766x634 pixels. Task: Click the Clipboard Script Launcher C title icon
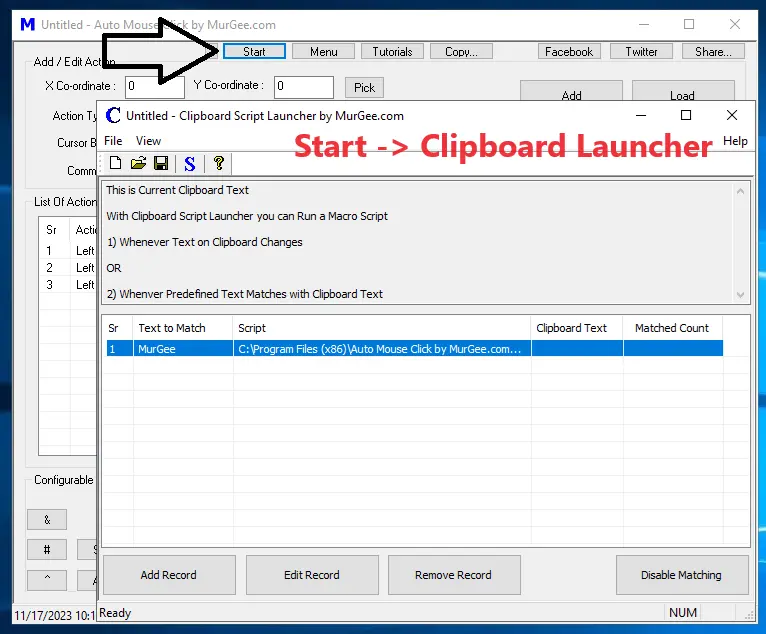pyautogui.click(x=113, y=116)
